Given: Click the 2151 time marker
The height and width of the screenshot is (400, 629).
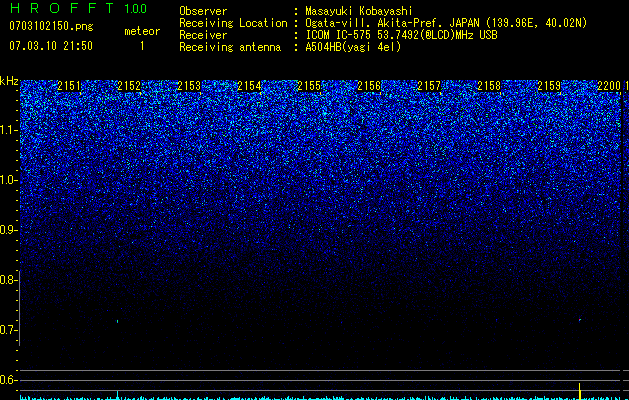Looking at the screenshot, I should [x=69, y=86].
